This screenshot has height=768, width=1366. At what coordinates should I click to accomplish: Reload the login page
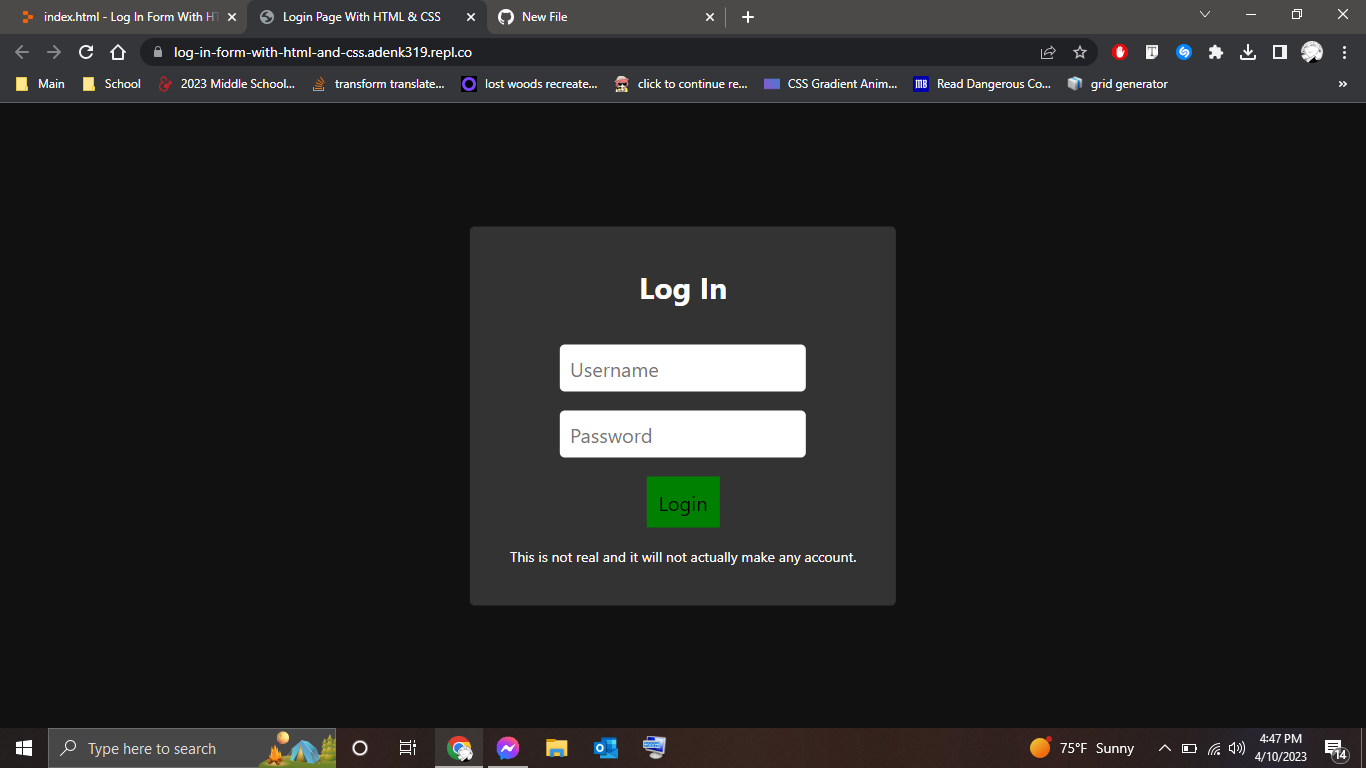pyautogui.click(x=85, y=52)
